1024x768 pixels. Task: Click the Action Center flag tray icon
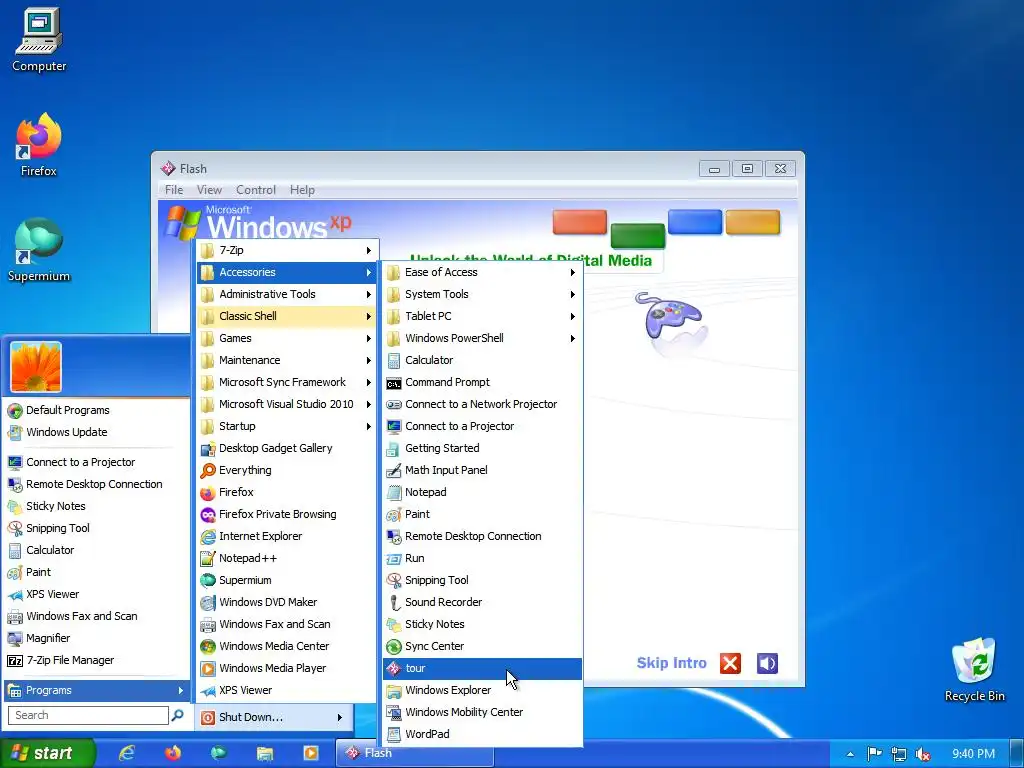[874, 754]
